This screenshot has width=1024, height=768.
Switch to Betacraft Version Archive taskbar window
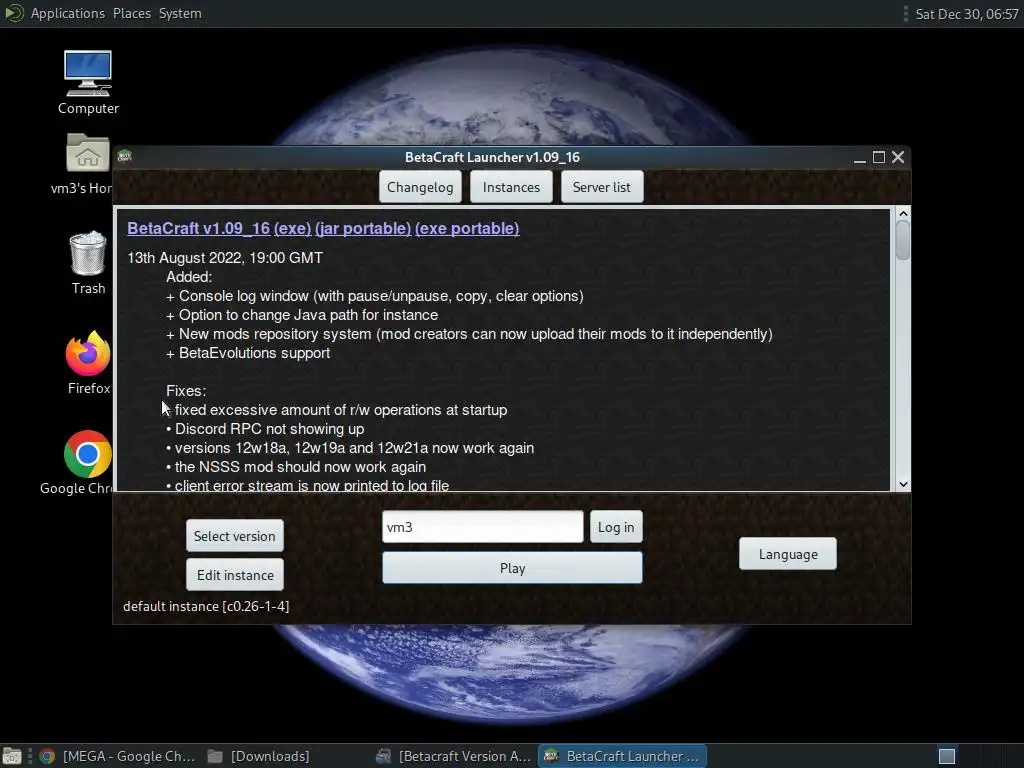point(454,756)
